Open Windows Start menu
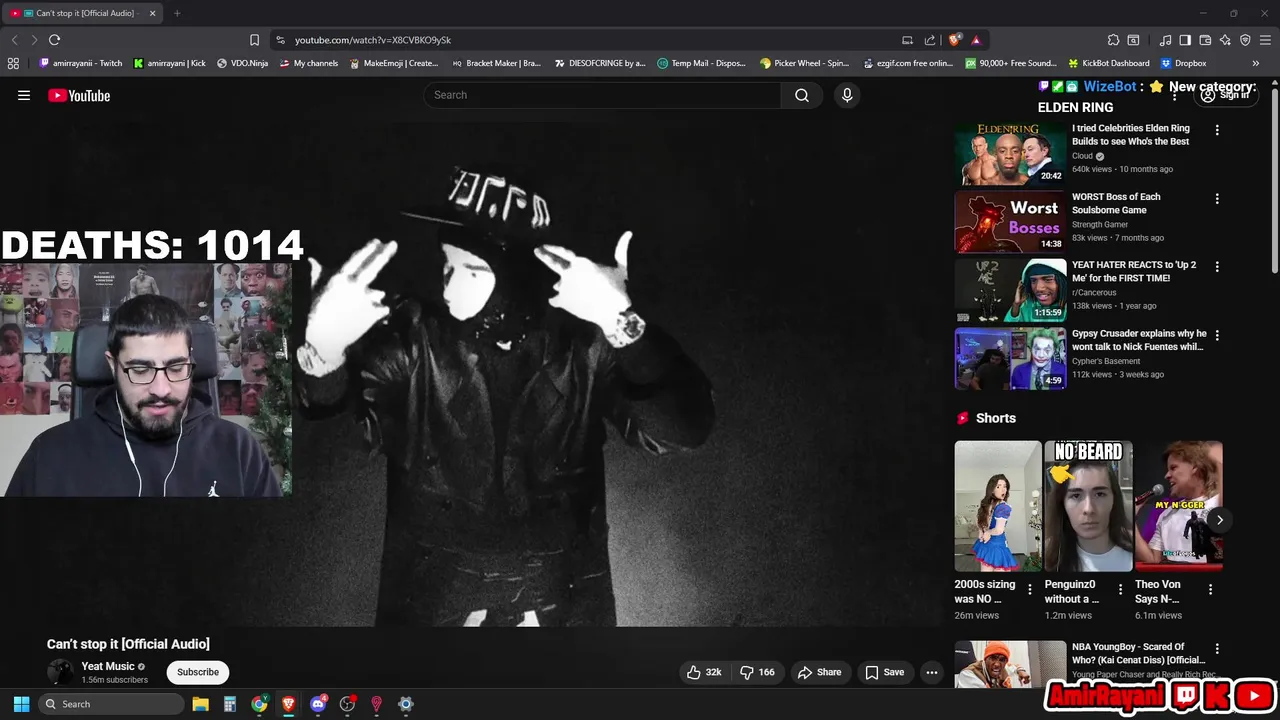1280x720 pixels. 21,704
